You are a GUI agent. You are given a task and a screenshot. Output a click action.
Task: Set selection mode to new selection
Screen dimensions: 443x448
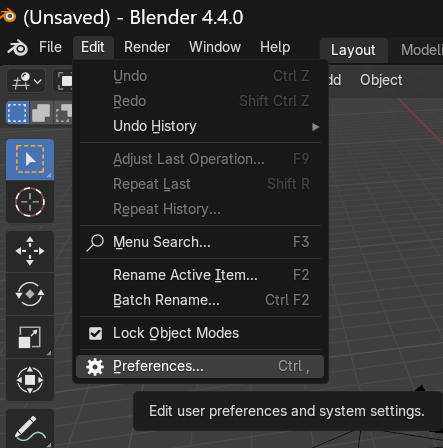click(x=17, y=113)
